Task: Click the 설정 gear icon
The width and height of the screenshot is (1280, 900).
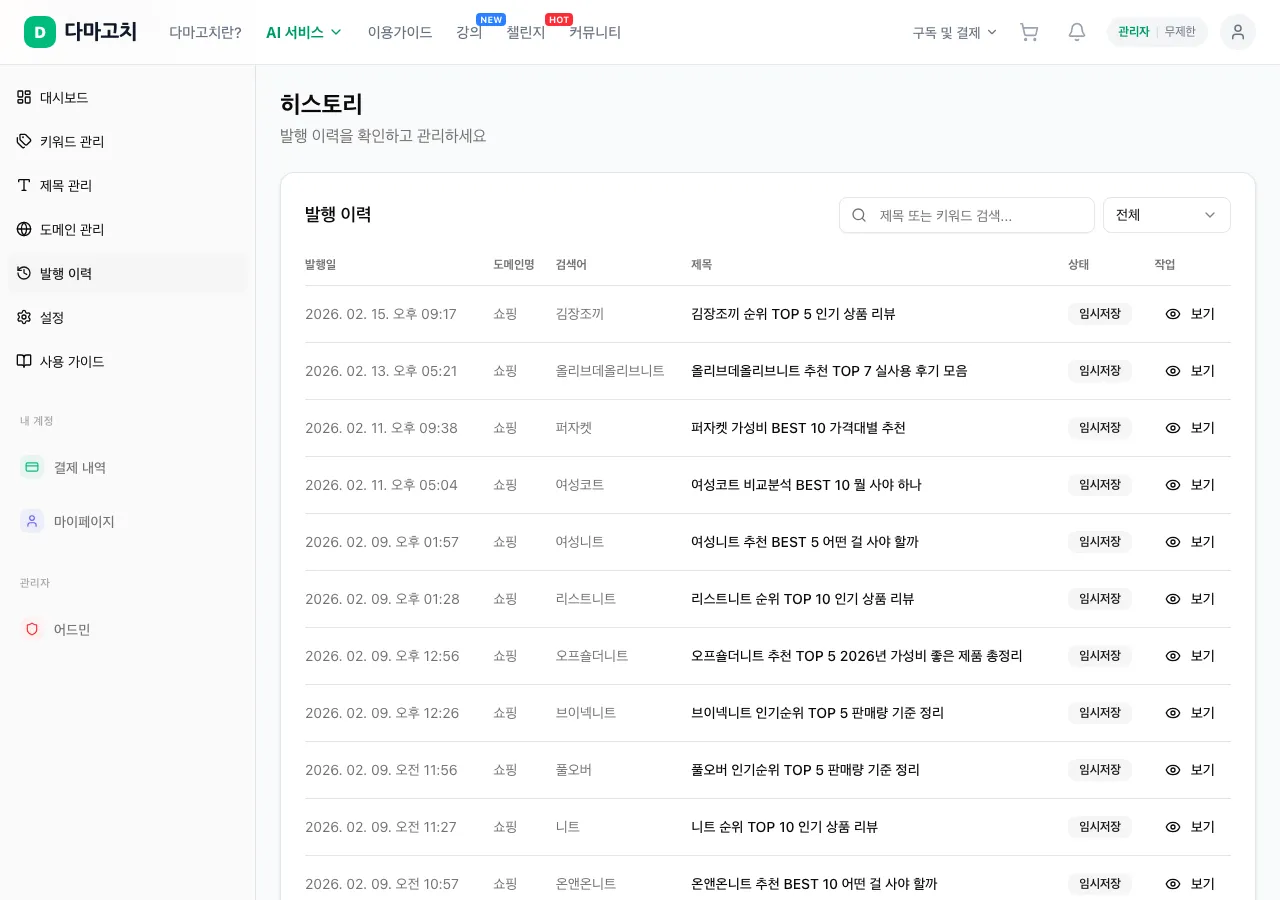Action: pyautogui.click(x=24, y=317)
